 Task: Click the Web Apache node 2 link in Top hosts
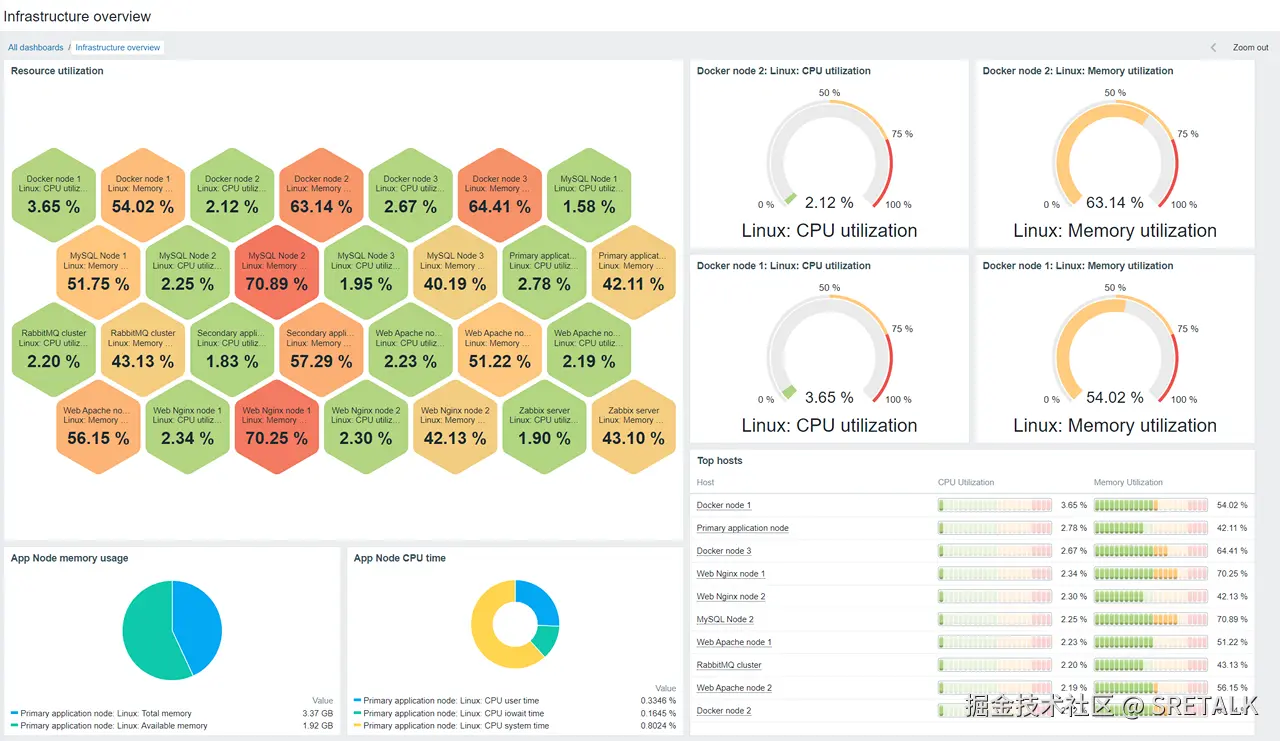(x=733, y=688)
